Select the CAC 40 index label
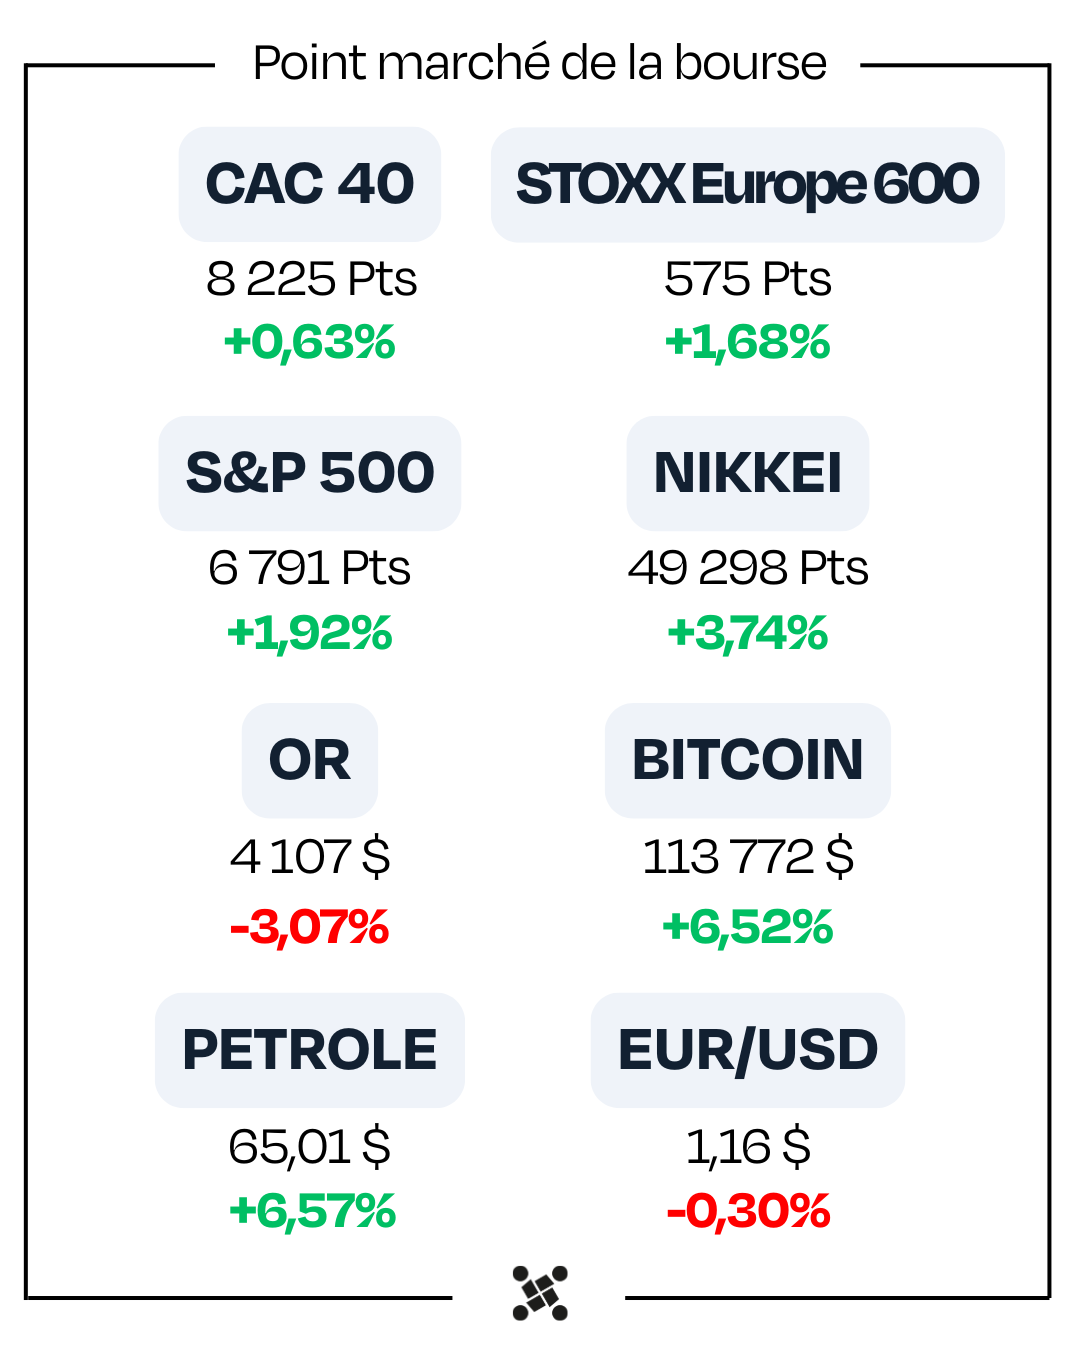Viewport: 1080px width, 1350px height. click(310, 184)
